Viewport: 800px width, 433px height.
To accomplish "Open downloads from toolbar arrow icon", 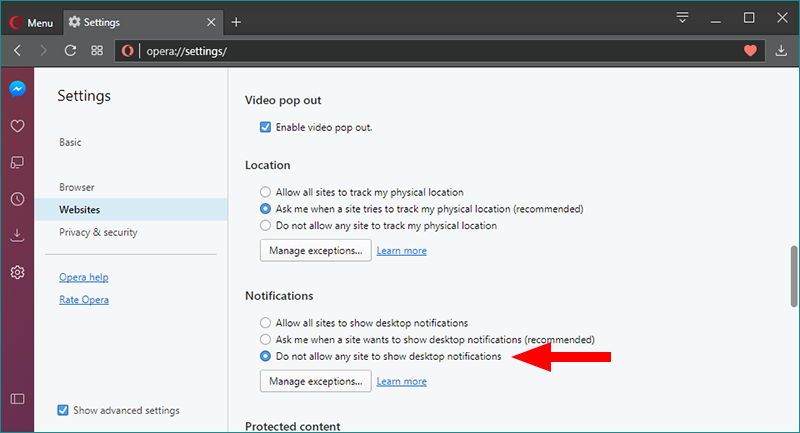I will 781,50.
